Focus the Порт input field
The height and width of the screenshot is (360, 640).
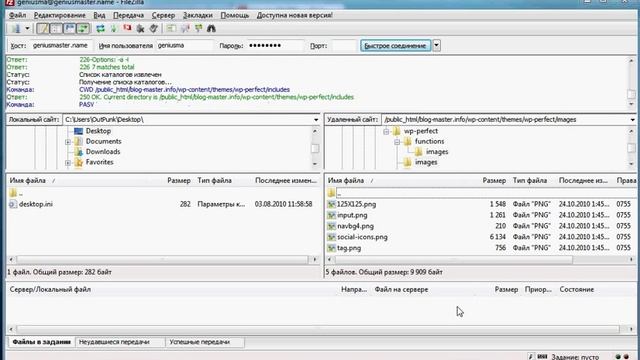[344, 46]
